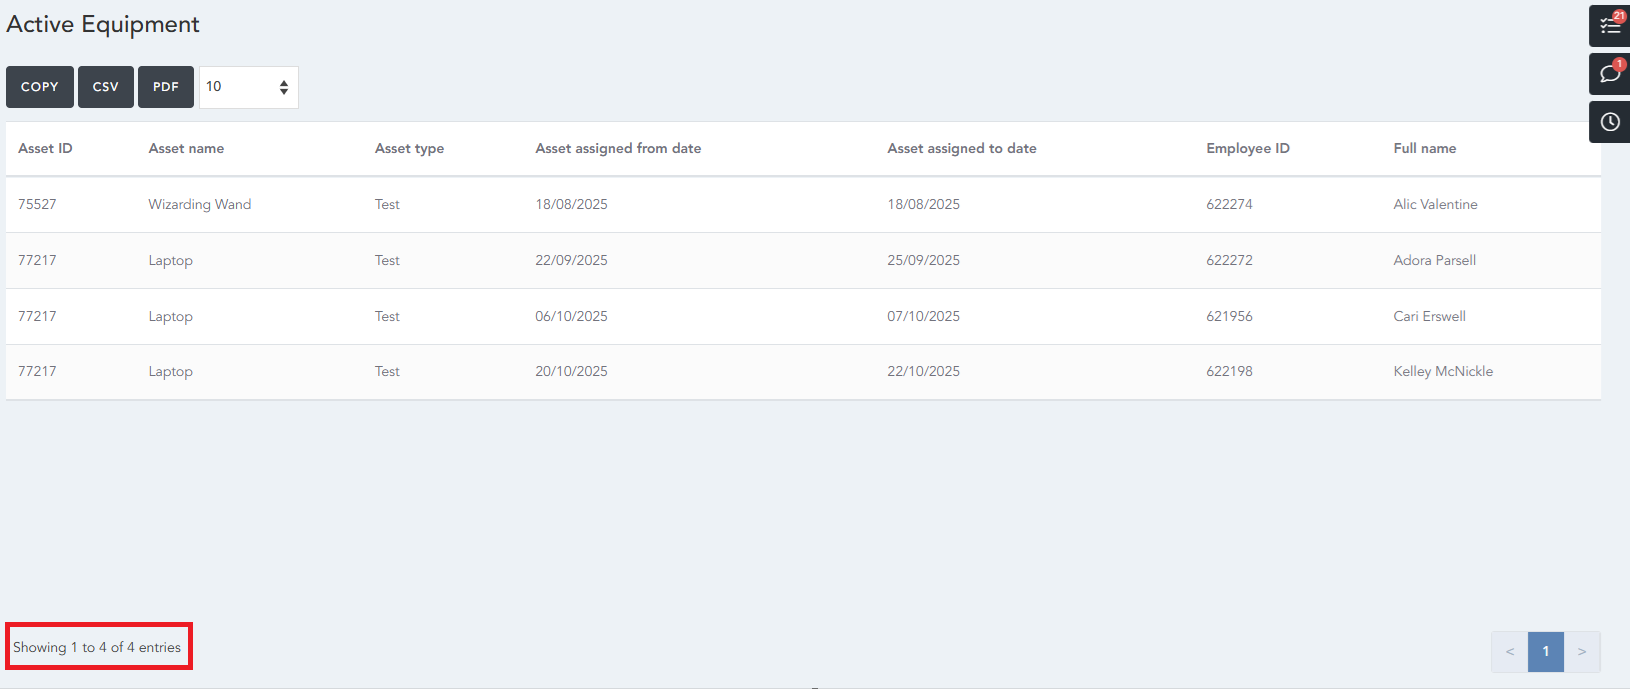Viewport: 1630px width, 689px height.
Task: Click the Kelley McNickle name cell
Action: (1442, 371)
